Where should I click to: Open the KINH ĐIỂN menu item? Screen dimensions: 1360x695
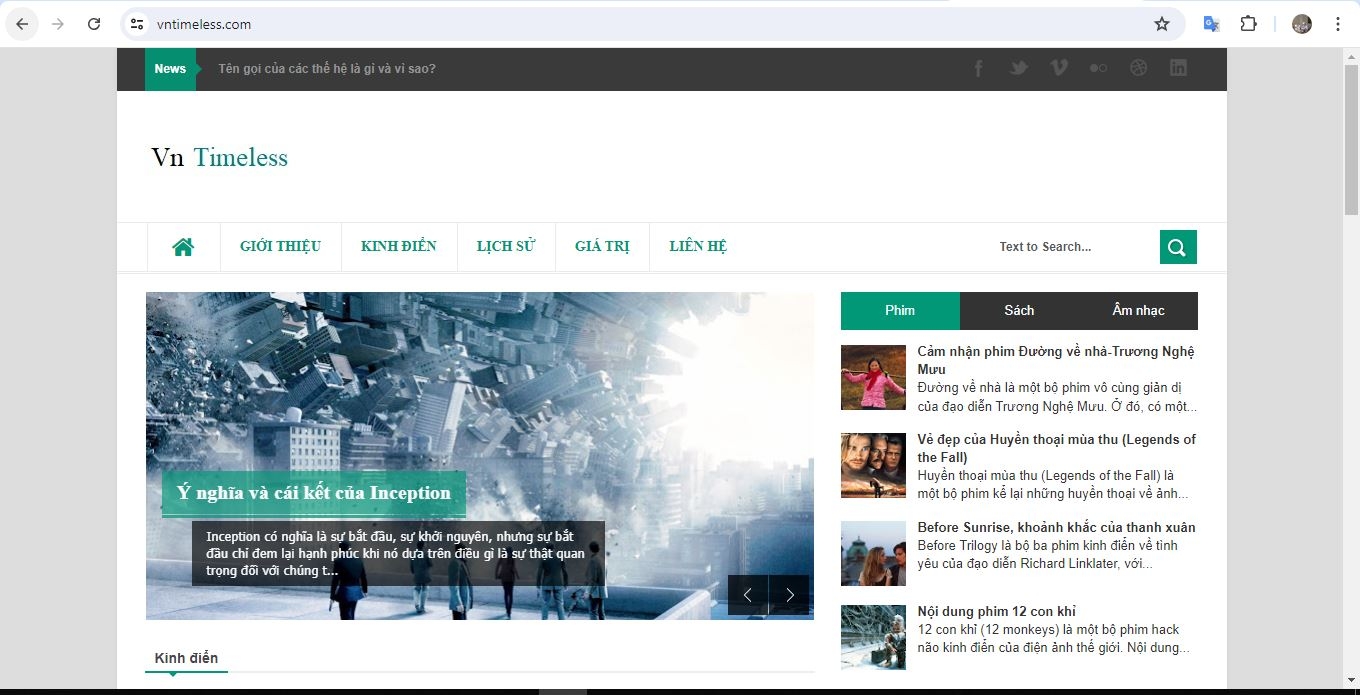click(x=399, y=247)
